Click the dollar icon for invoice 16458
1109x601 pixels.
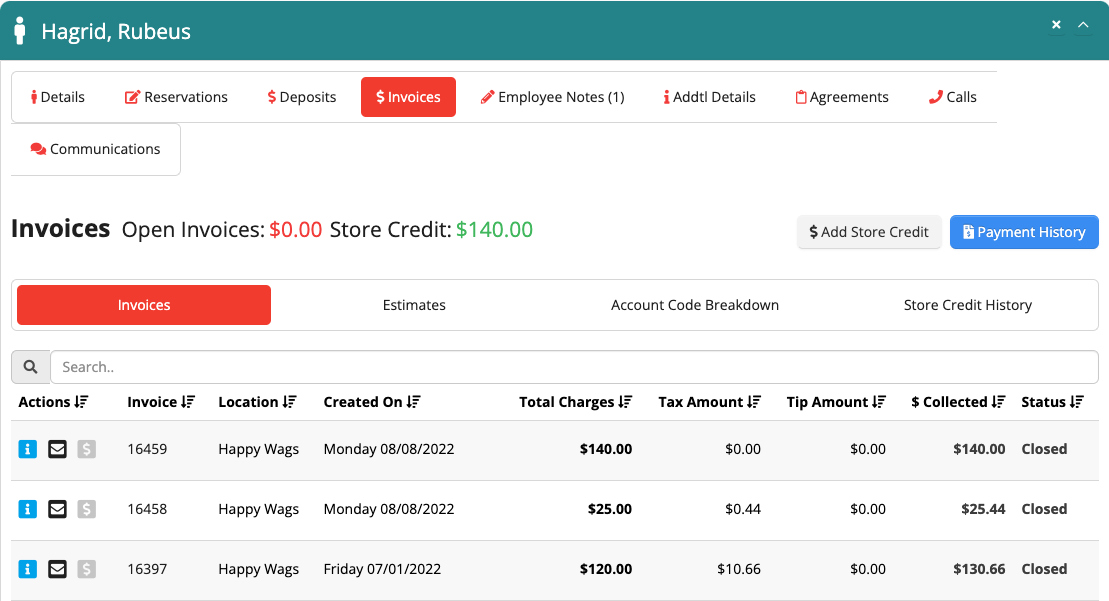(x=86, y=509)
